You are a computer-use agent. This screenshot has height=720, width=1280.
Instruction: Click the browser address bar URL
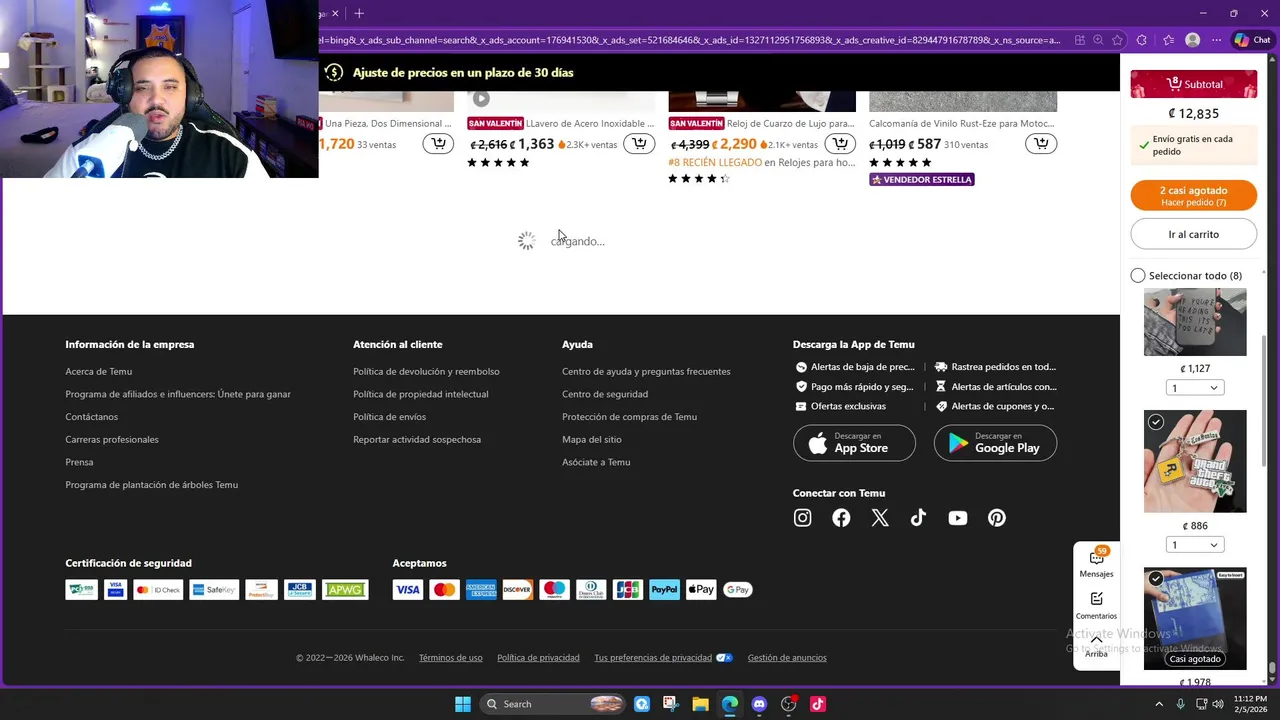coord(690,40)
